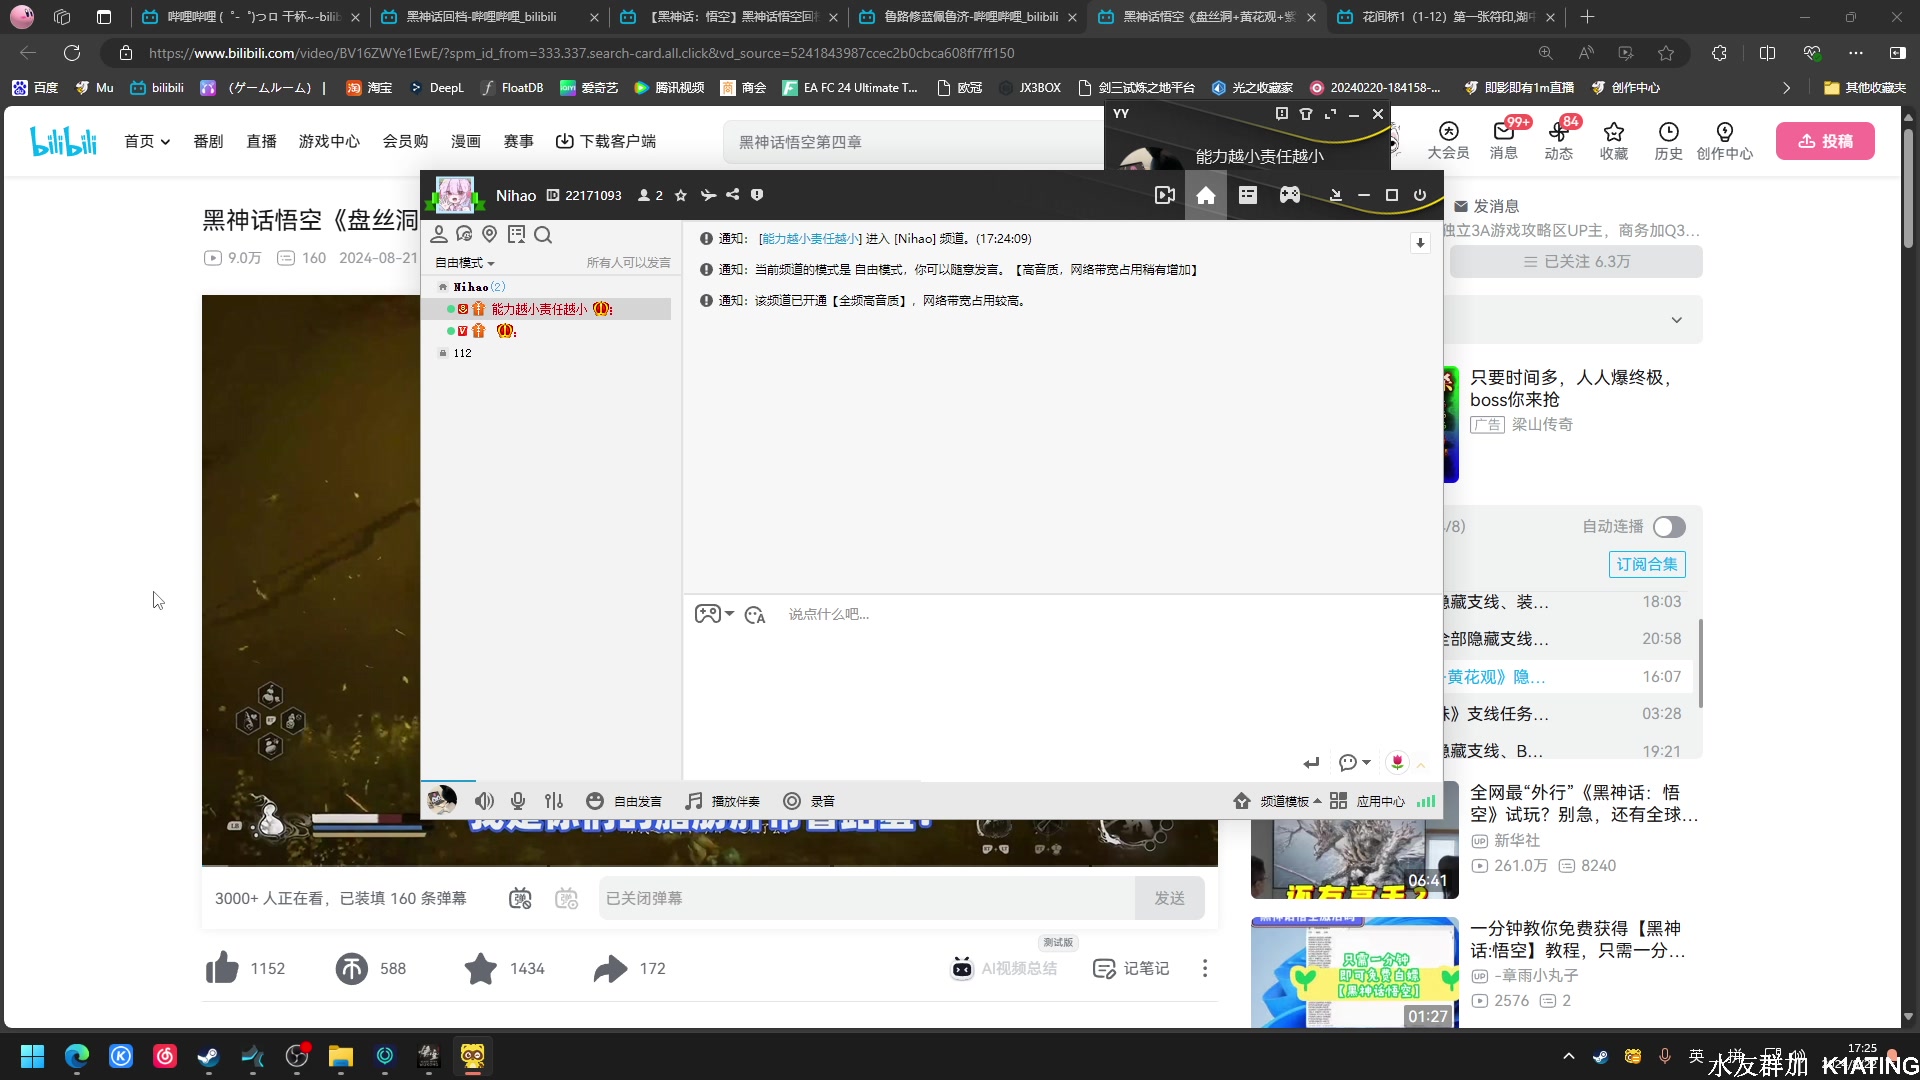Click 自由发言 in YY bottom bar
This screenshot has width=1920, height=1080.
click(624, 801)
